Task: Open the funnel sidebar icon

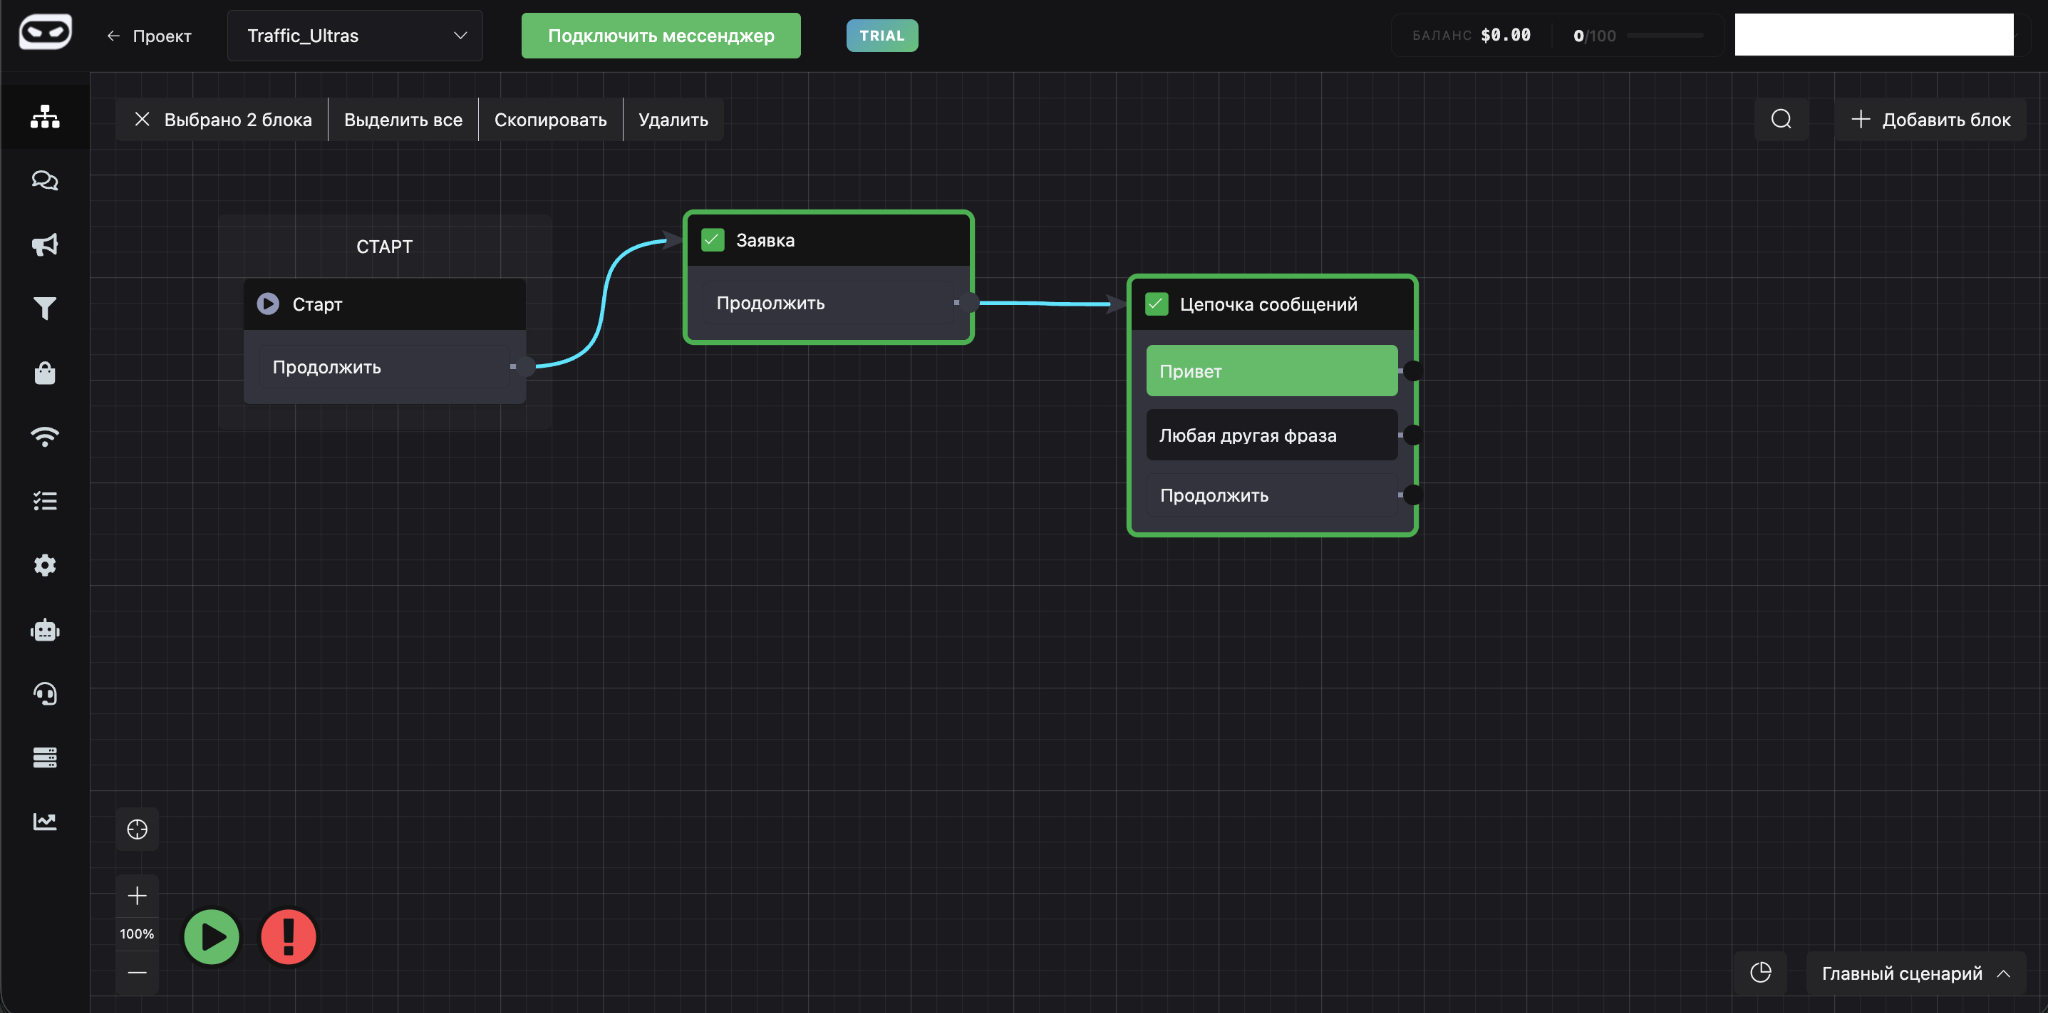Action: pos(45,309)
